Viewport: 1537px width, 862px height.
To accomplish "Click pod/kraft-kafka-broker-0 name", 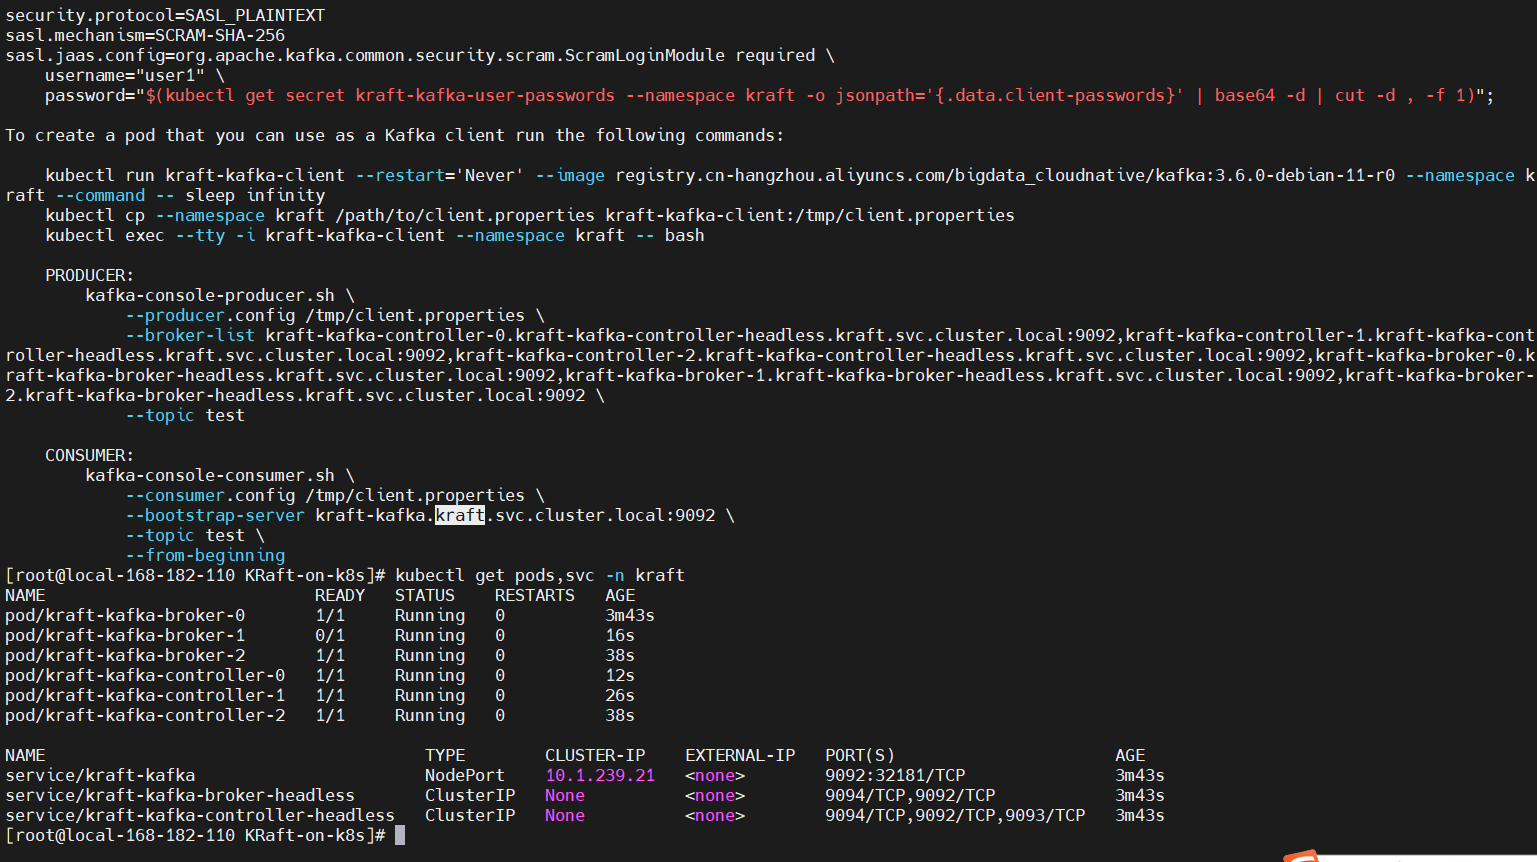I will click(x=125, y=616).
